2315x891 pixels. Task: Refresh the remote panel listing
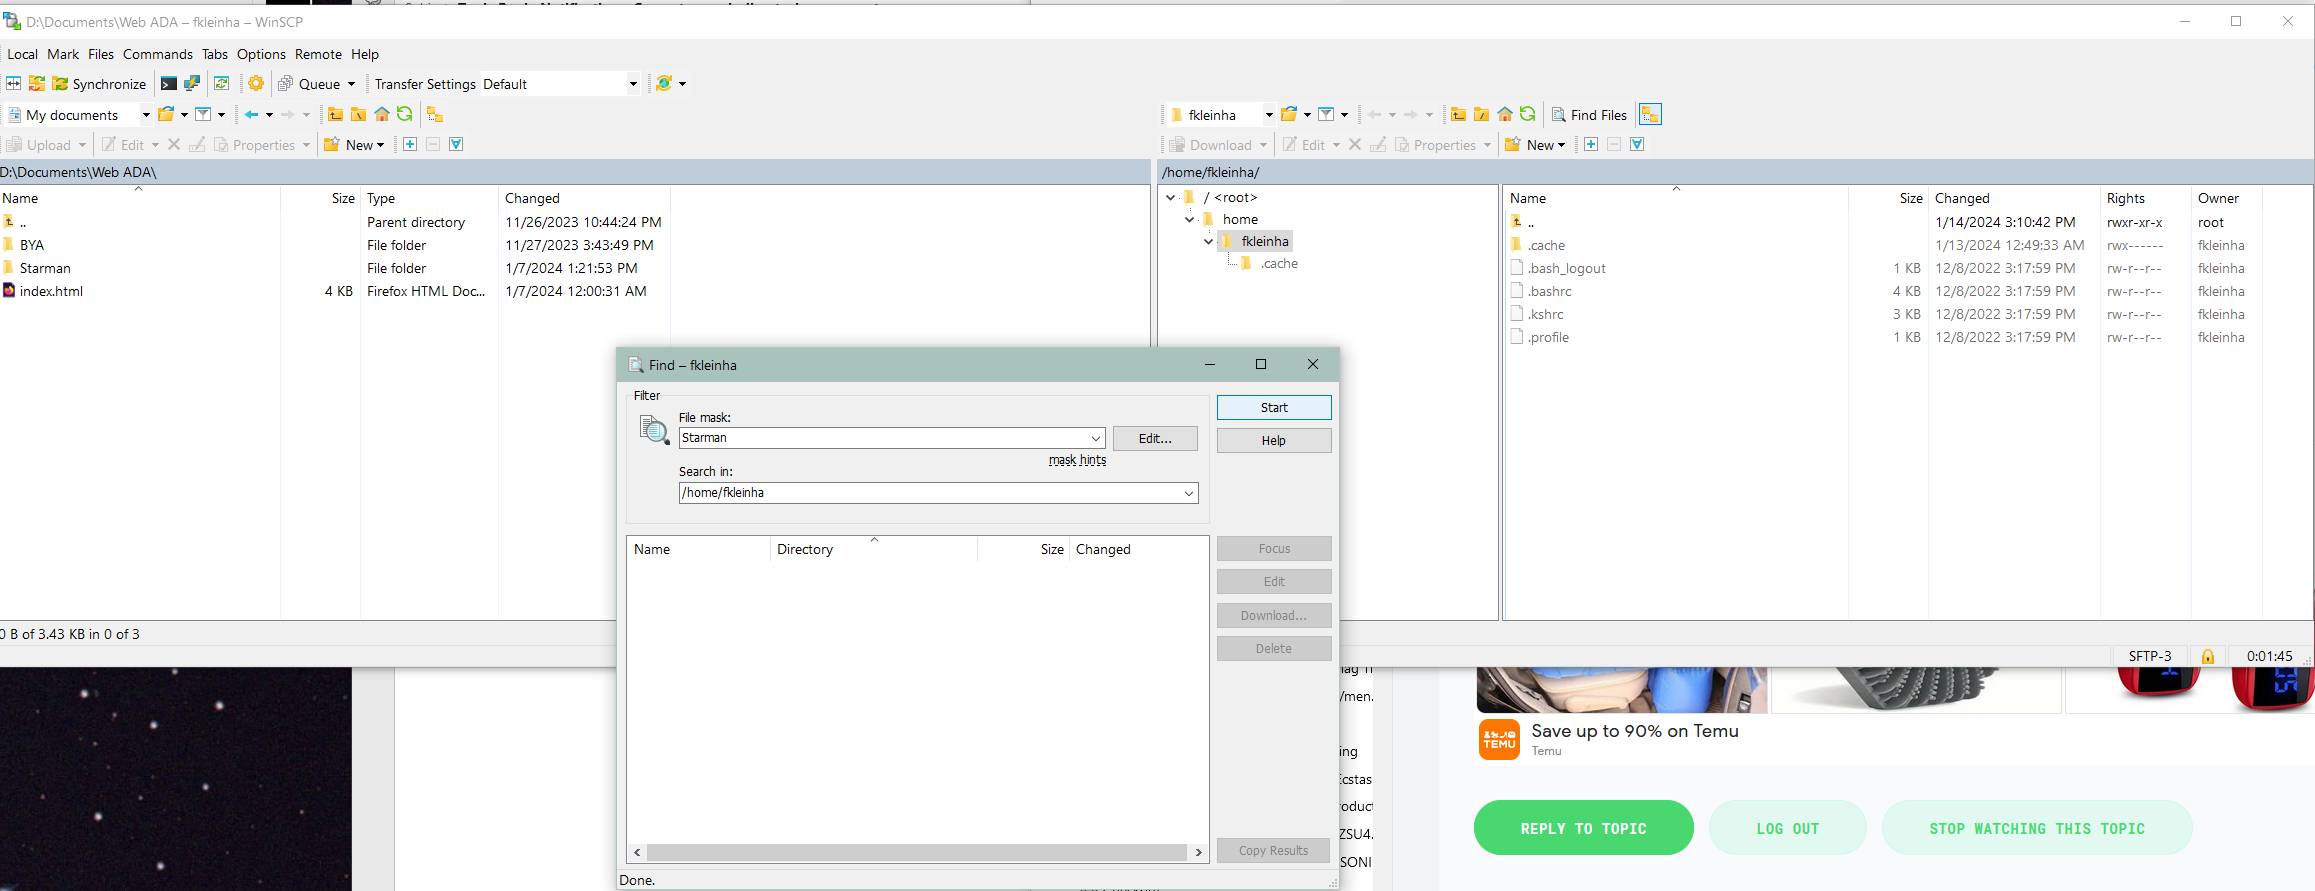1527,115
